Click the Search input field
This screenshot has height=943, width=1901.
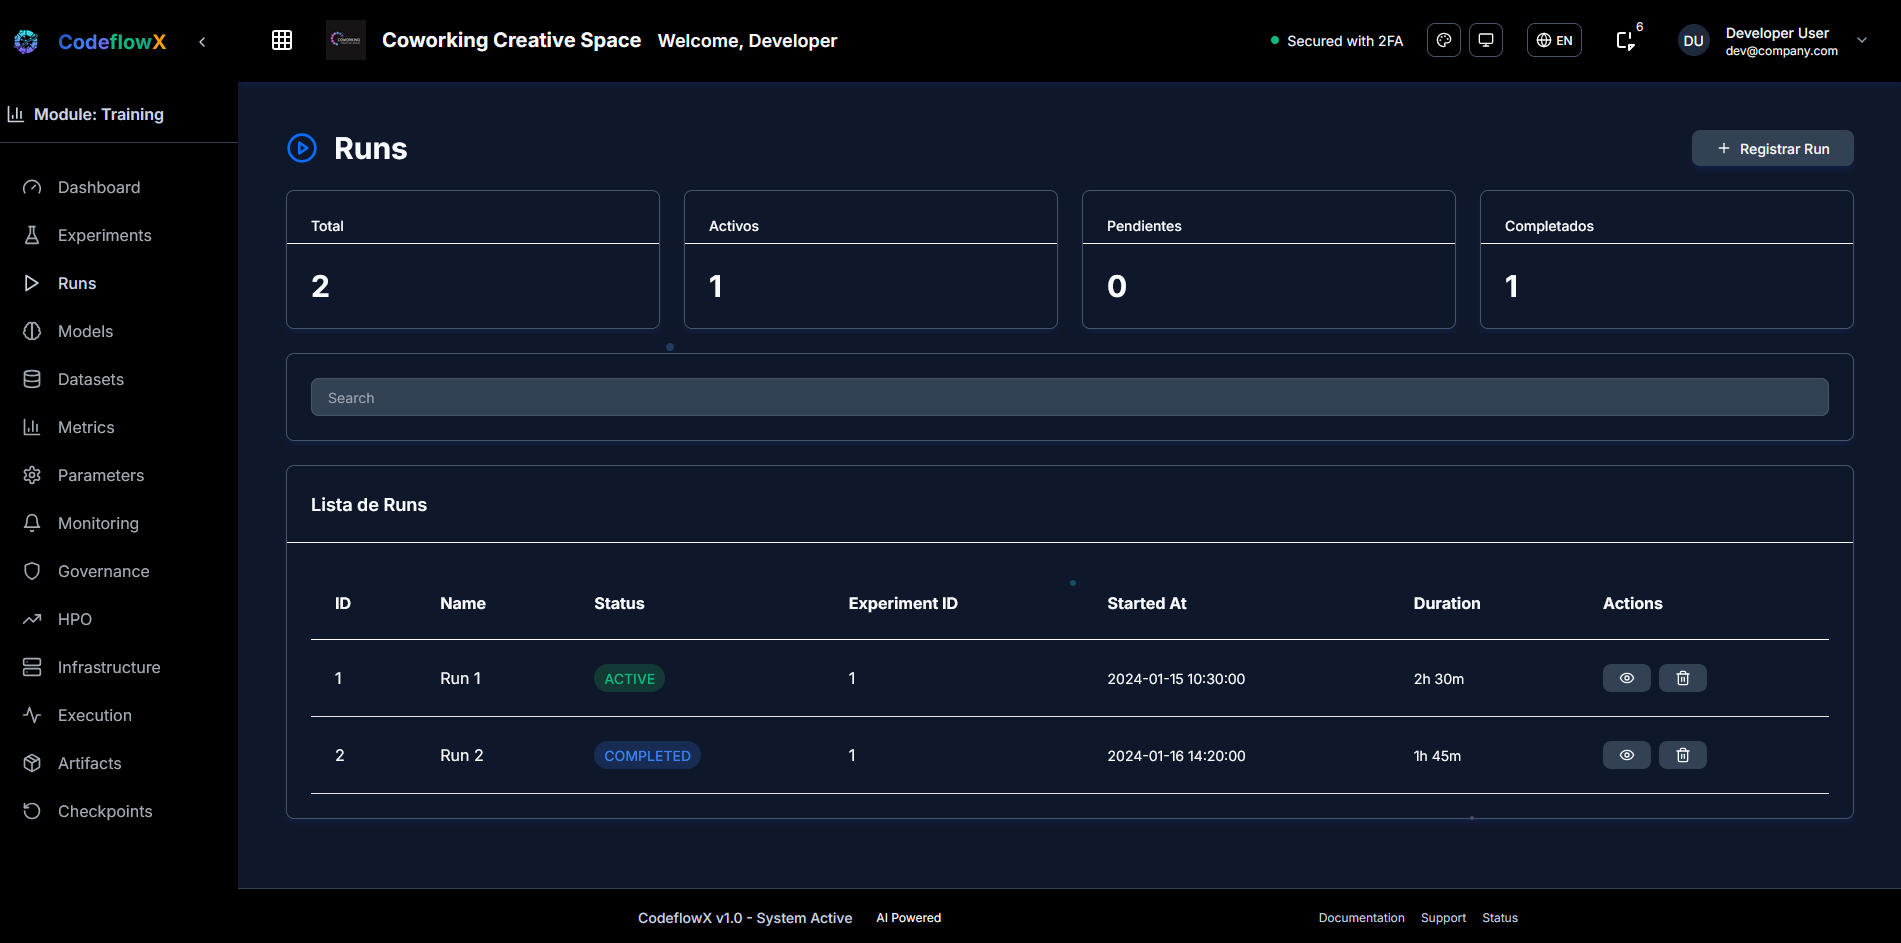click(x=1069, y=397)
